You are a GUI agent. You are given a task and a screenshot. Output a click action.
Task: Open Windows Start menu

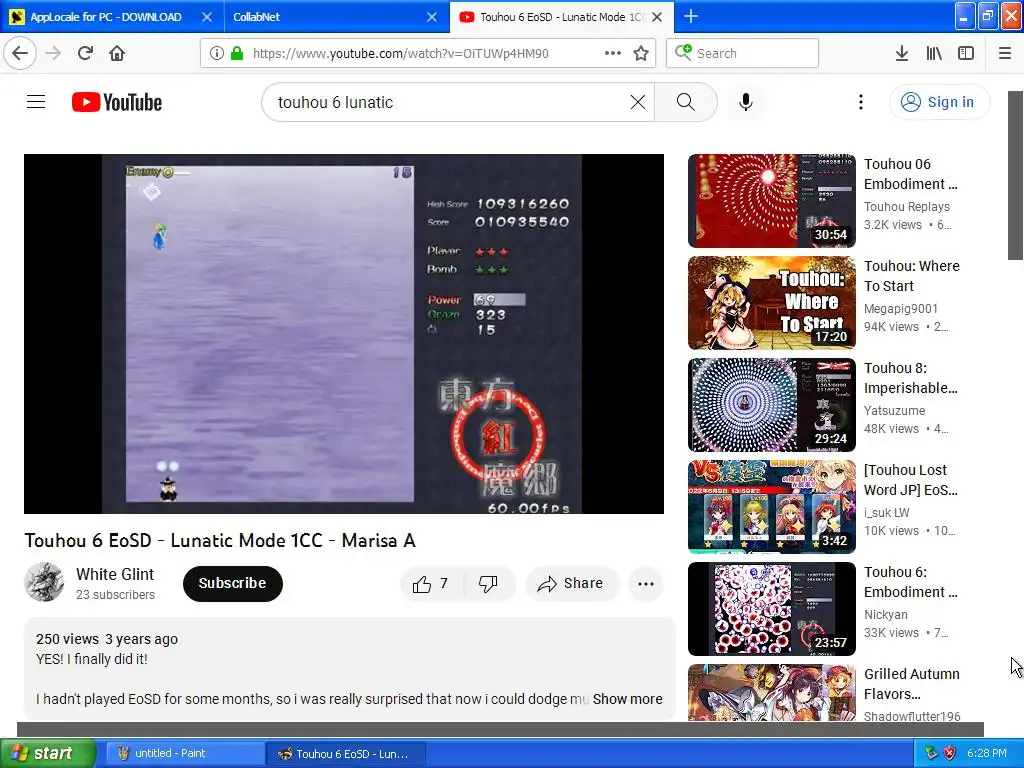tap(48, 753)
